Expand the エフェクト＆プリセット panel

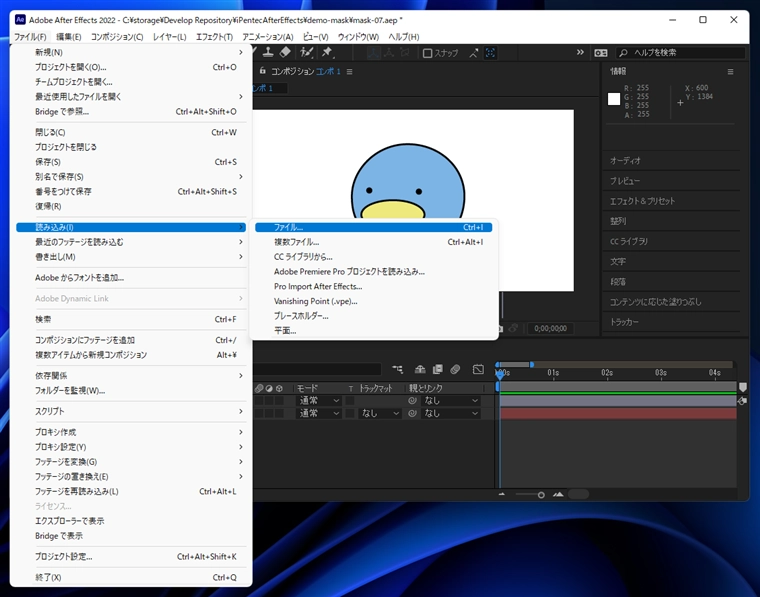tap(642, 201)
